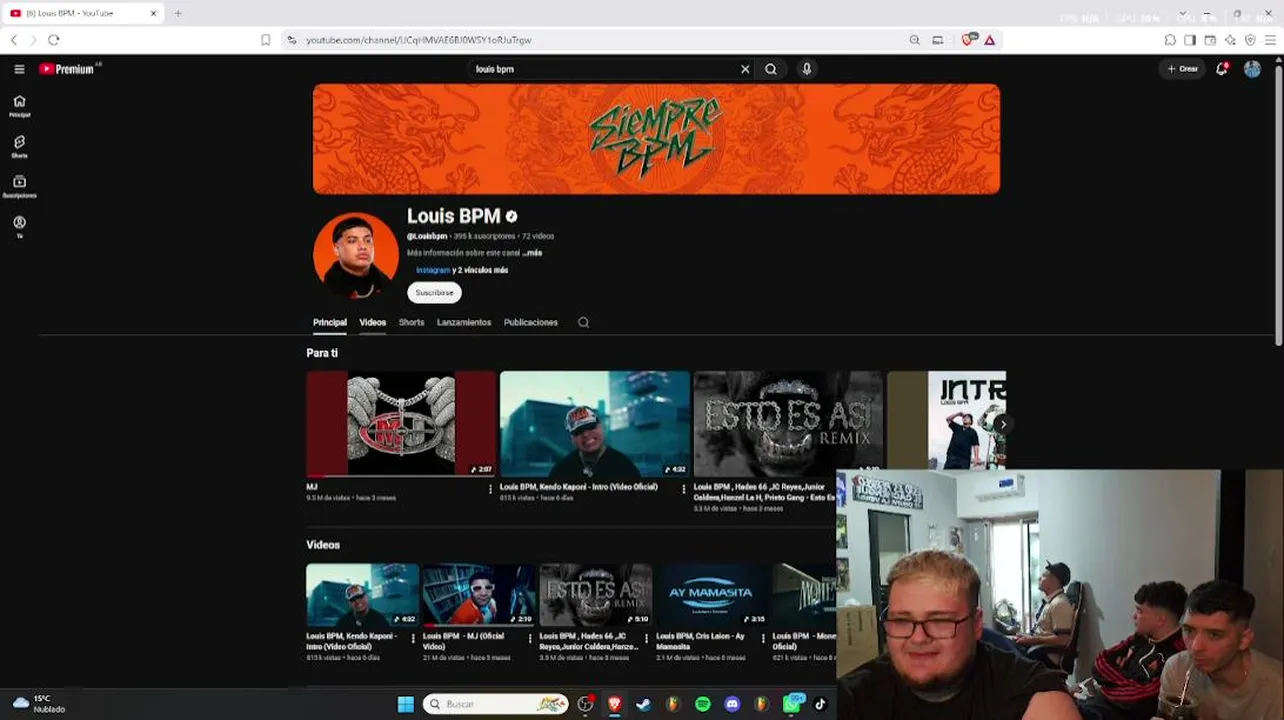The width and height of the screenshot is (1284, 720).
Task: Switch to the channel Shorts tab
Action: (412, 322)
